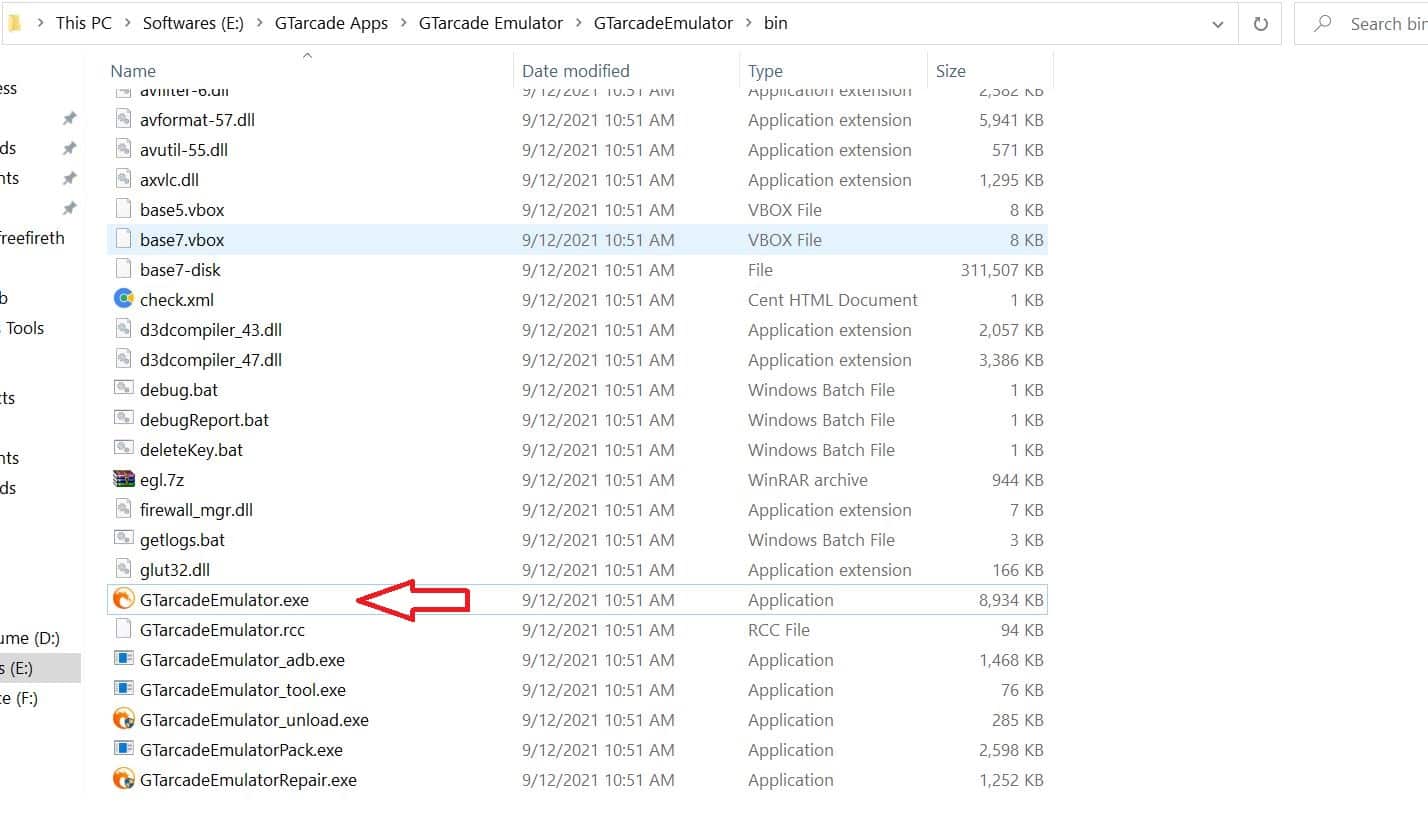Select GTarcadeEmulator_adb.exe file name
The image size is (1428, 820).
(242, 660)
